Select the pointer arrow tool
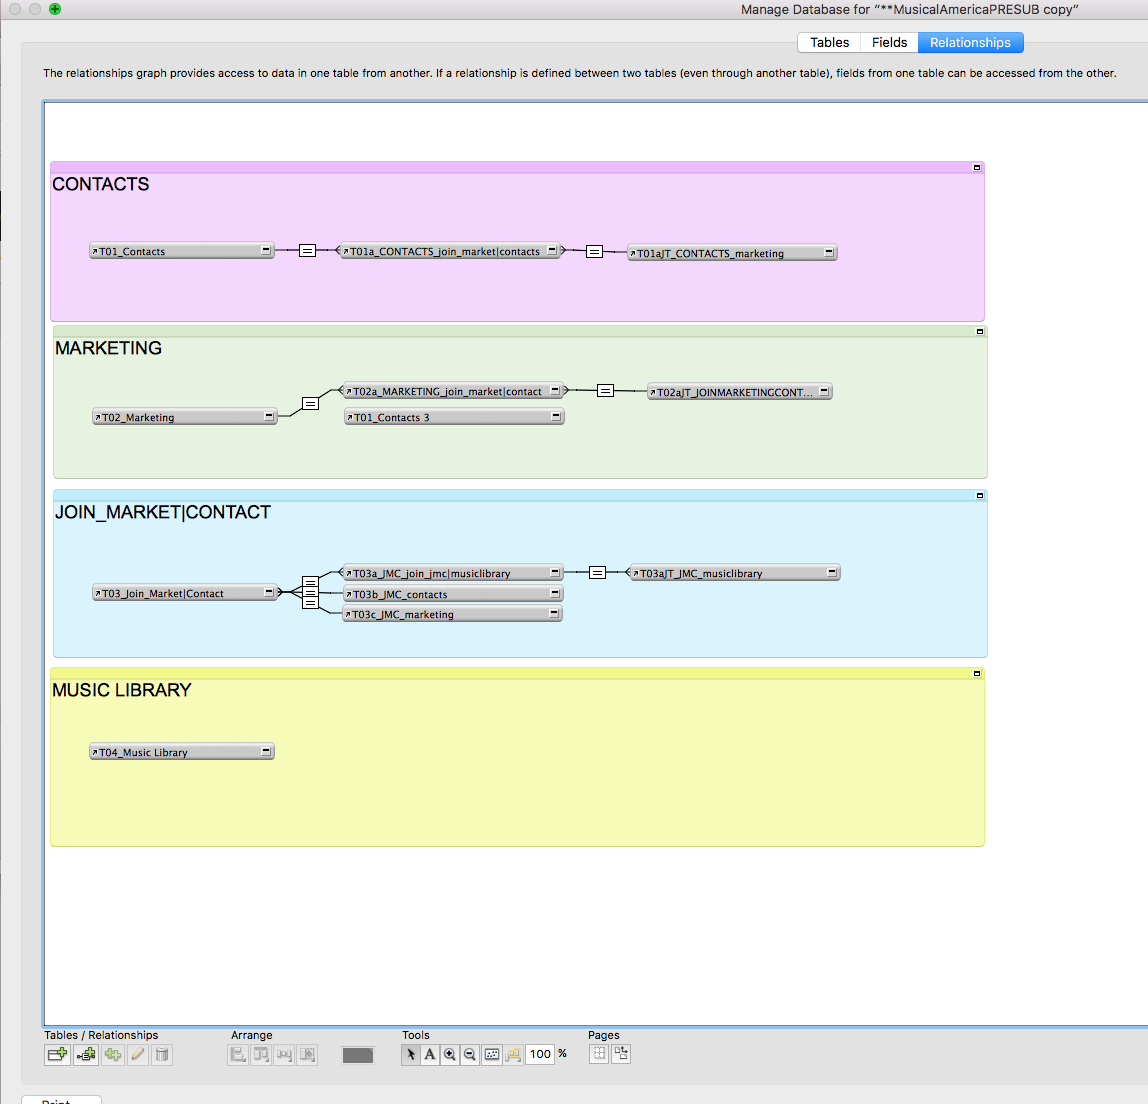1148x1104 pixels. (x=411, y=1055)
